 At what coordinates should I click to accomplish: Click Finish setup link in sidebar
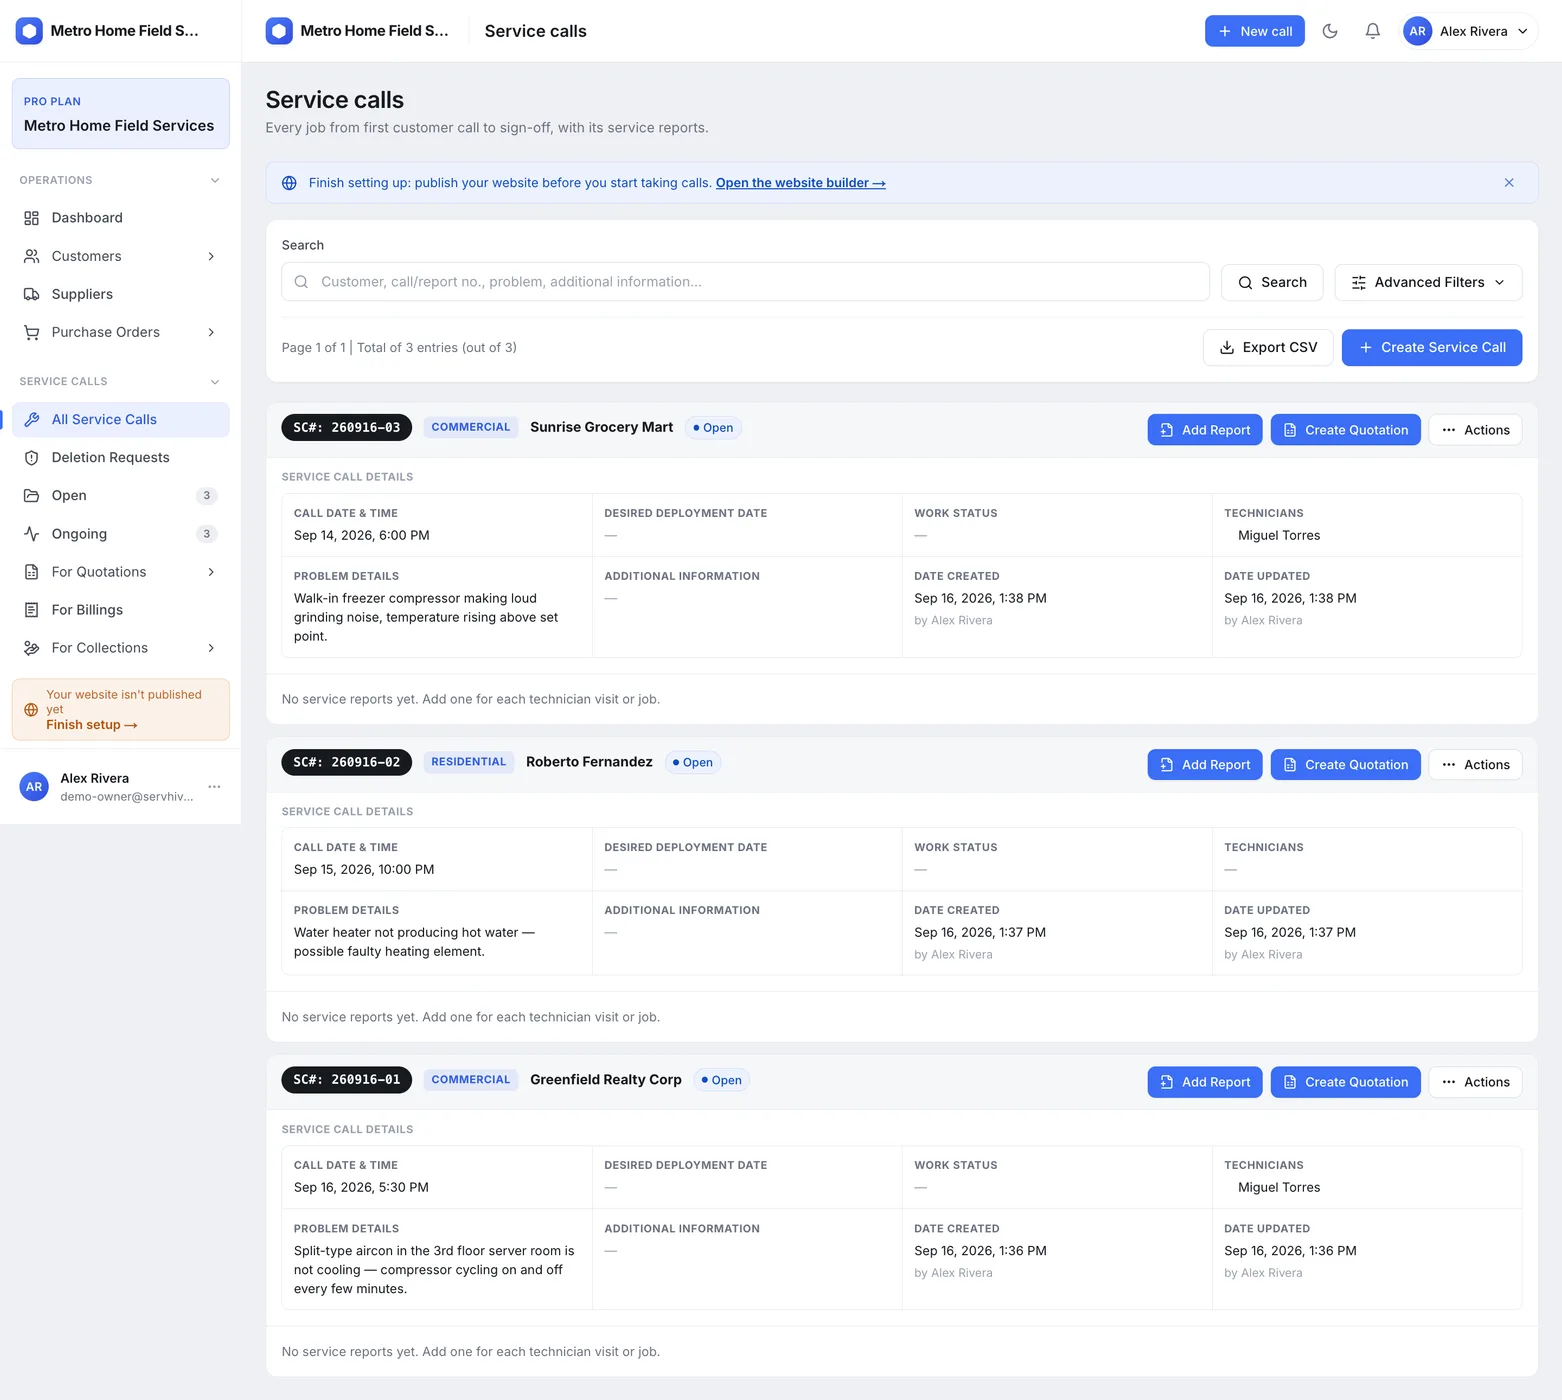point(92,725)
